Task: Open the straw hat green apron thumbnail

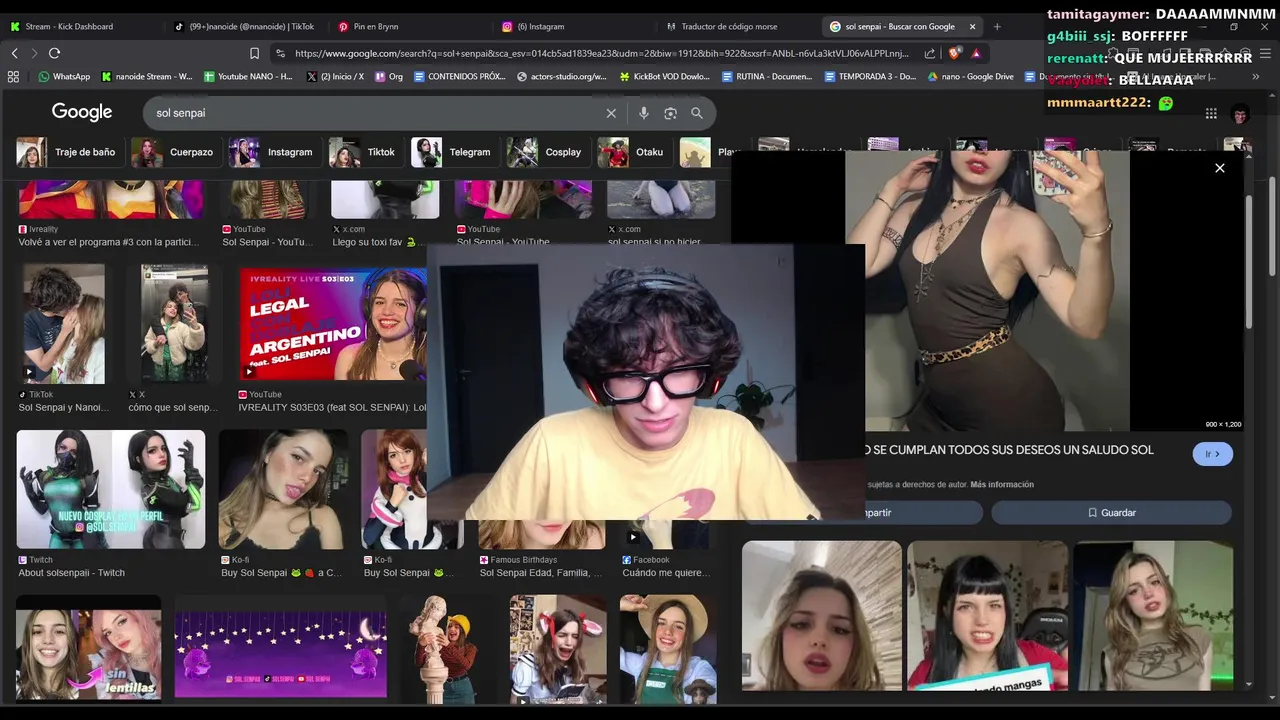Action: [667, 650]
